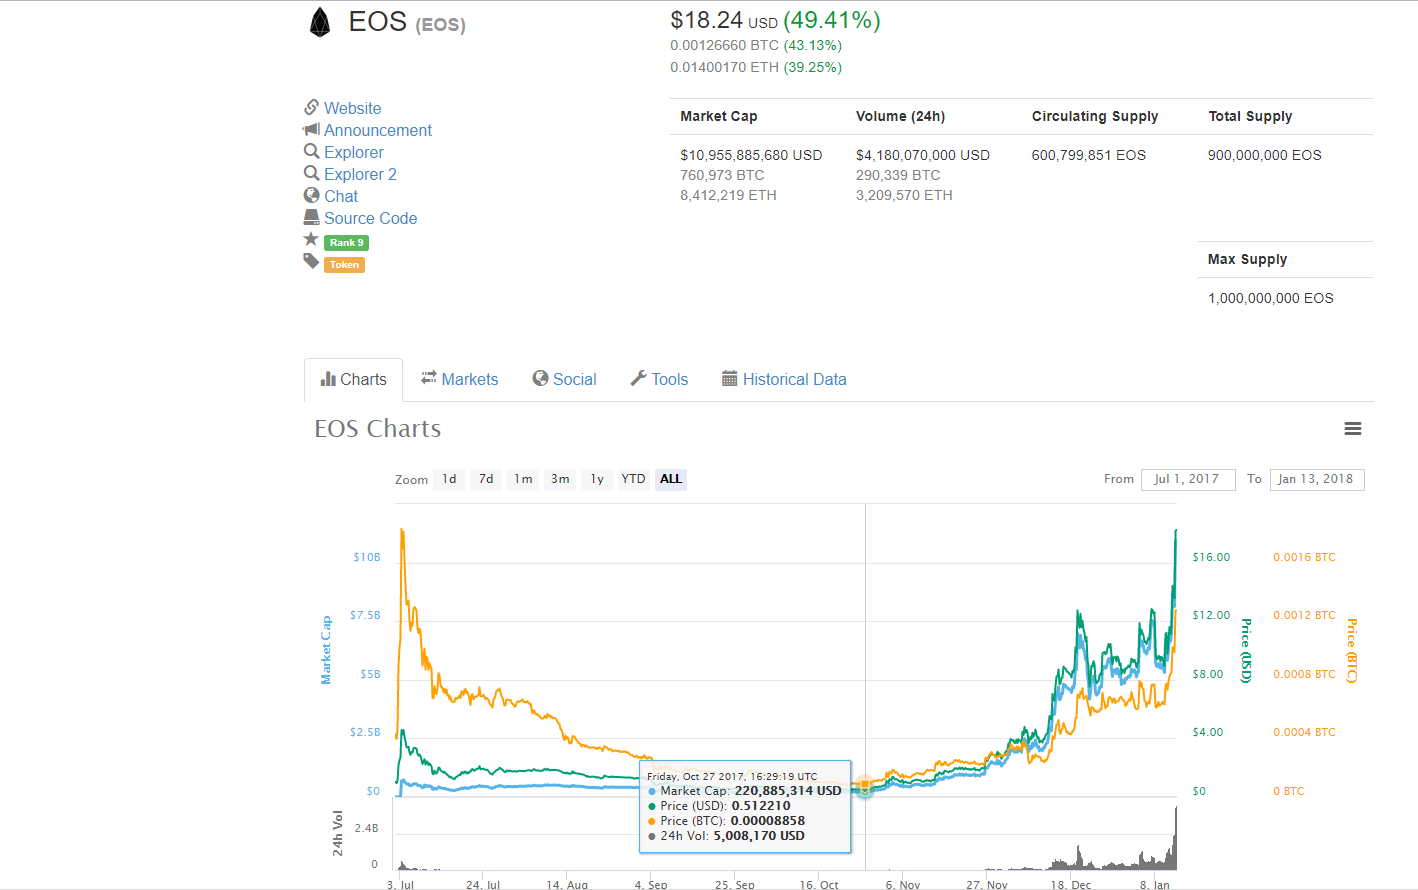The image size is (1418, 890).
Task: Set chart zoom to 1d
Action: click(450, 479)
